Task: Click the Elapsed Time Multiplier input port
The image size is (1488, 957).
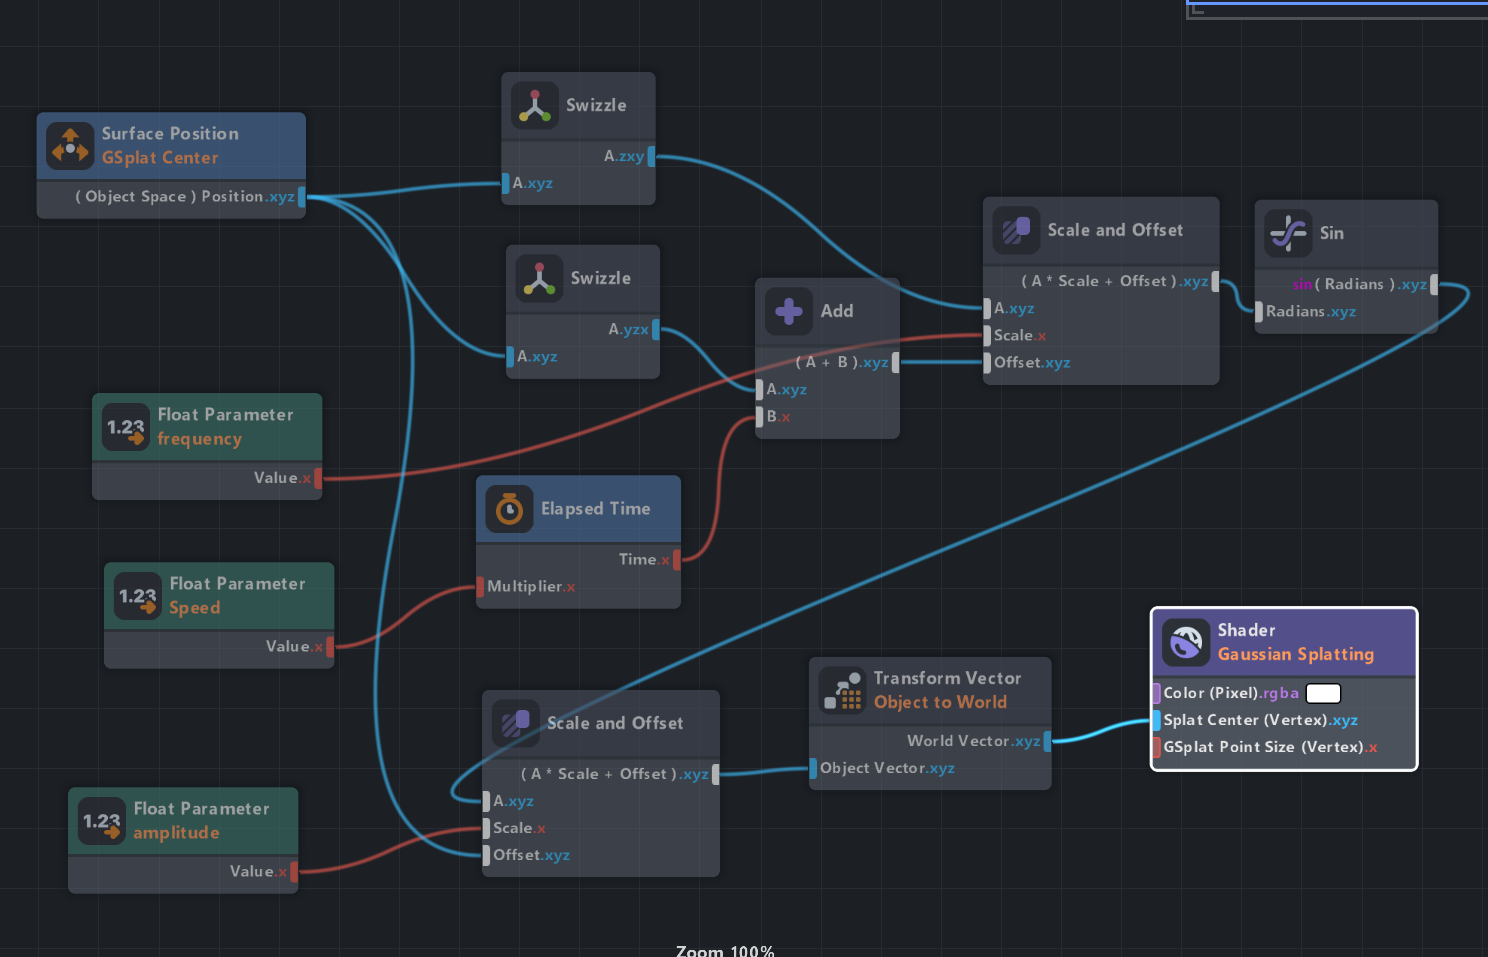Action: point(481,587)
